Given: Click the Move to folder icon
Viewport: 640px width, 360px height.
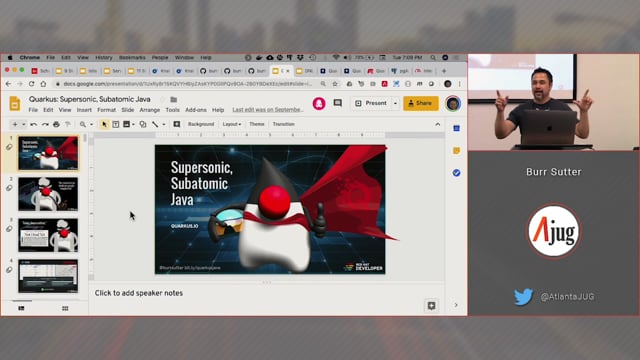Looking at the screenshot, I should coord(173,99).
